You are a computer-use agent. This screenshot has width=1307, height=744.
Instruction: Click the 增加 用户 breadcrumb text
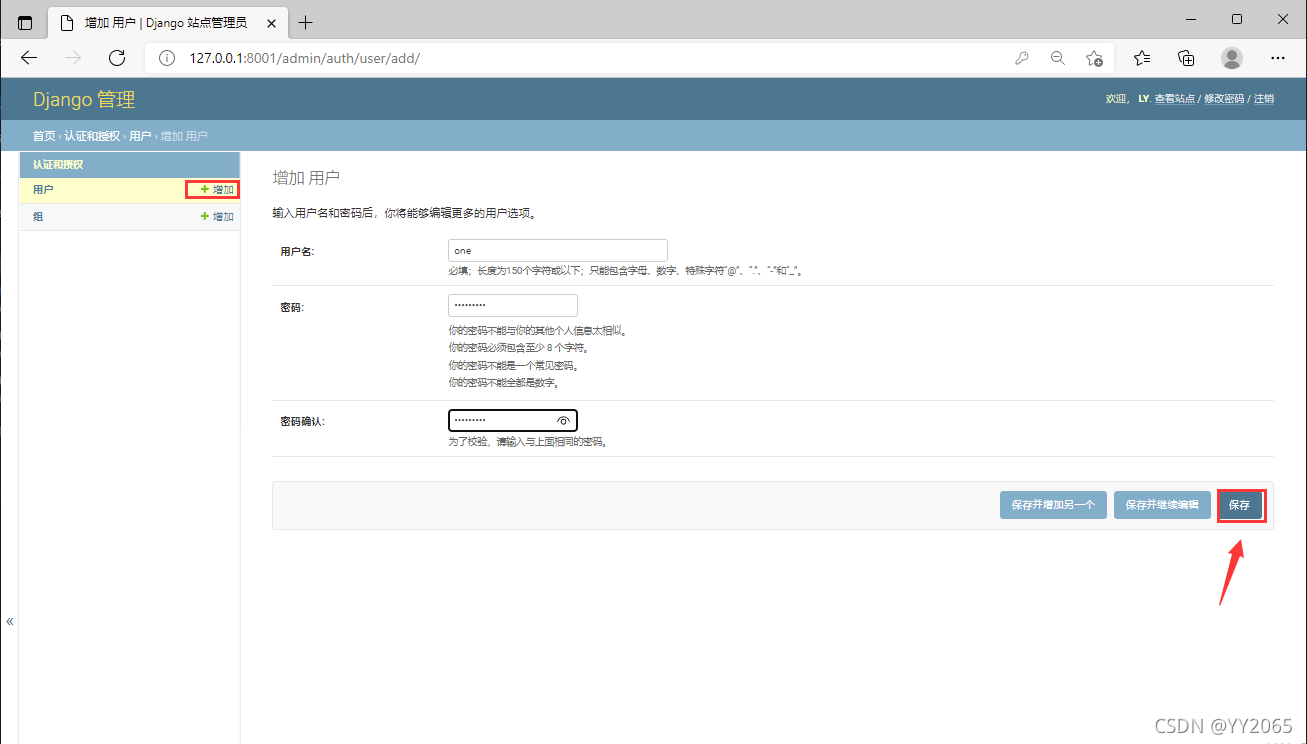click(x=184, y=136)
